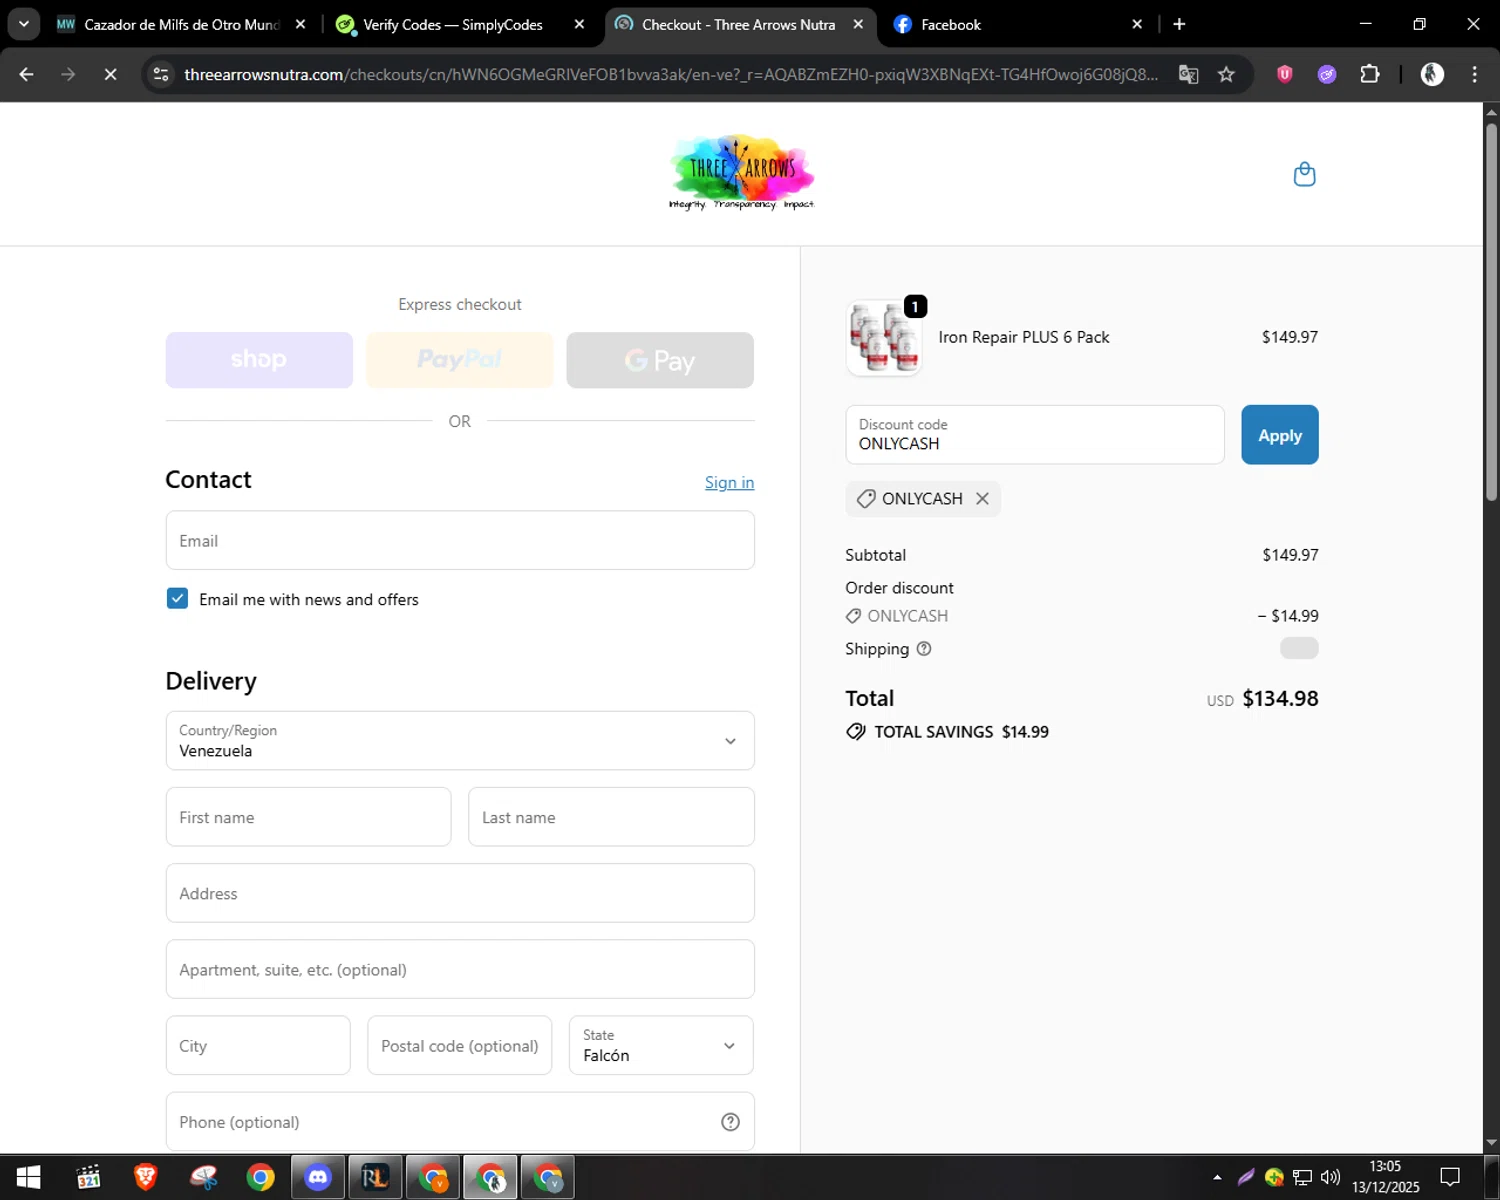Show hidden system tray icons
The height and width of the screenshot is (1200, 1500).
(x=1217, y=1177)
